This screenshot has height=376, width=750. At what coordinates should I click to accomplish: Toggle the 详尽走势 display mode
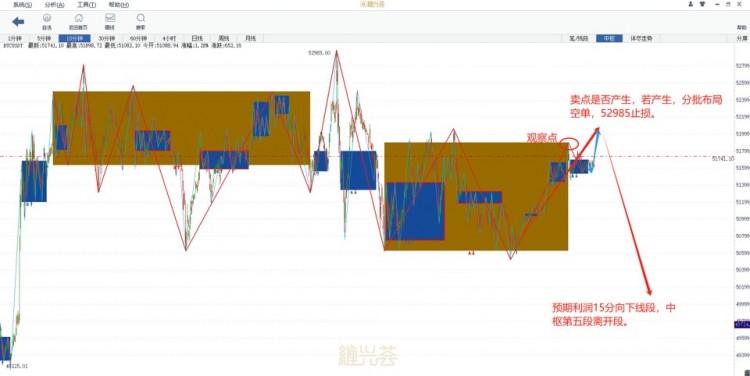641,38
